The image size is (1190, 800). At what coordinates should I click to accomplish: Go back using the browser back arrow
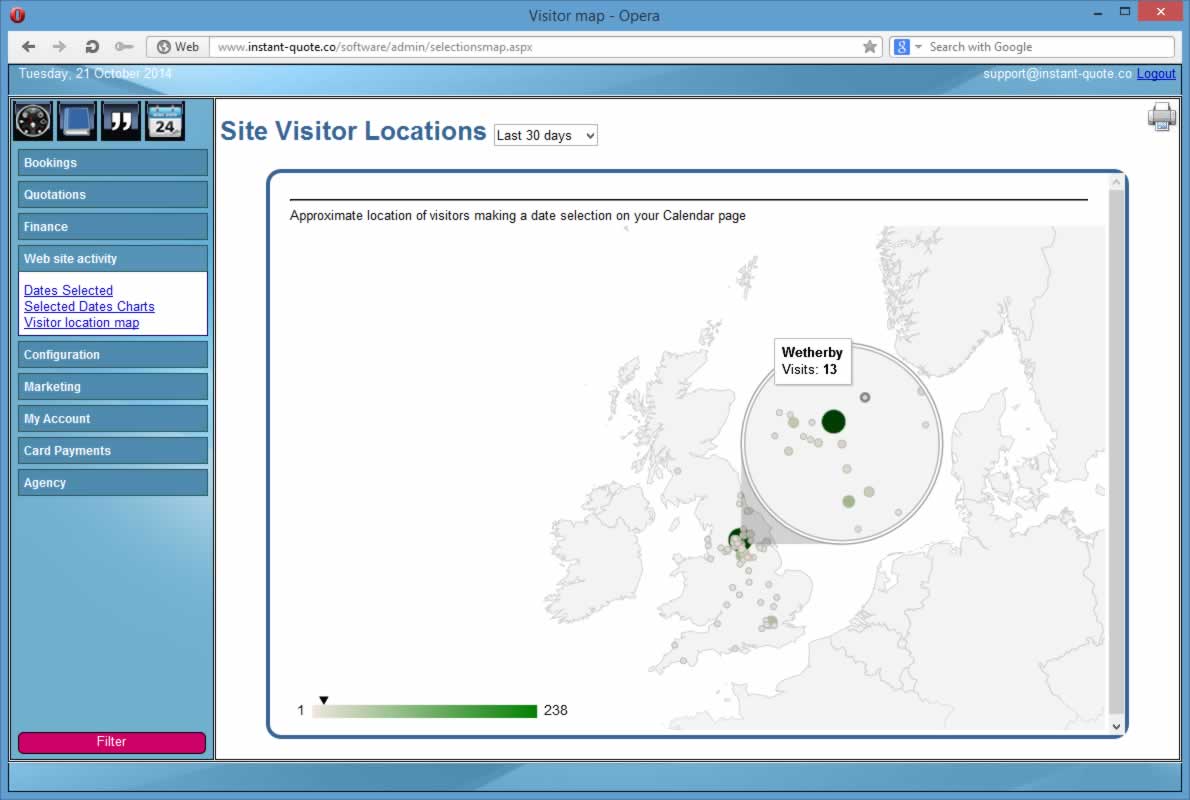[x=28, y=47]
